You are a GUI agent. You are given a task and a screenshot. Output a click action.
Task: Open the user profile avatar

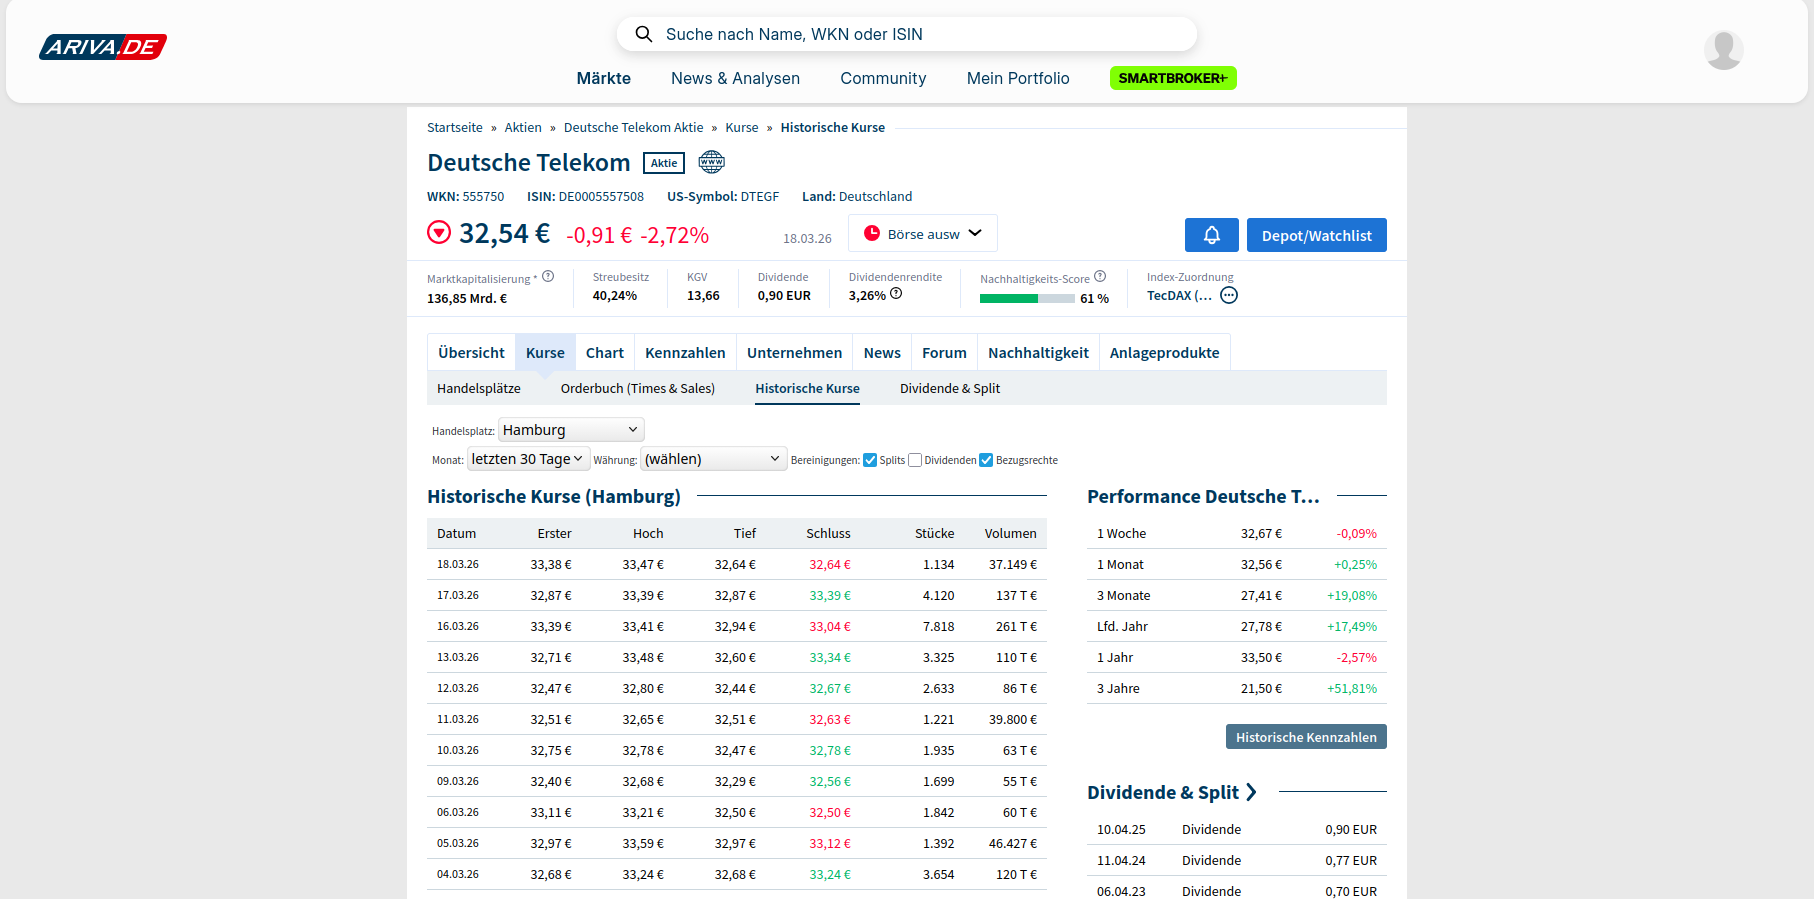coord(1723,50)
